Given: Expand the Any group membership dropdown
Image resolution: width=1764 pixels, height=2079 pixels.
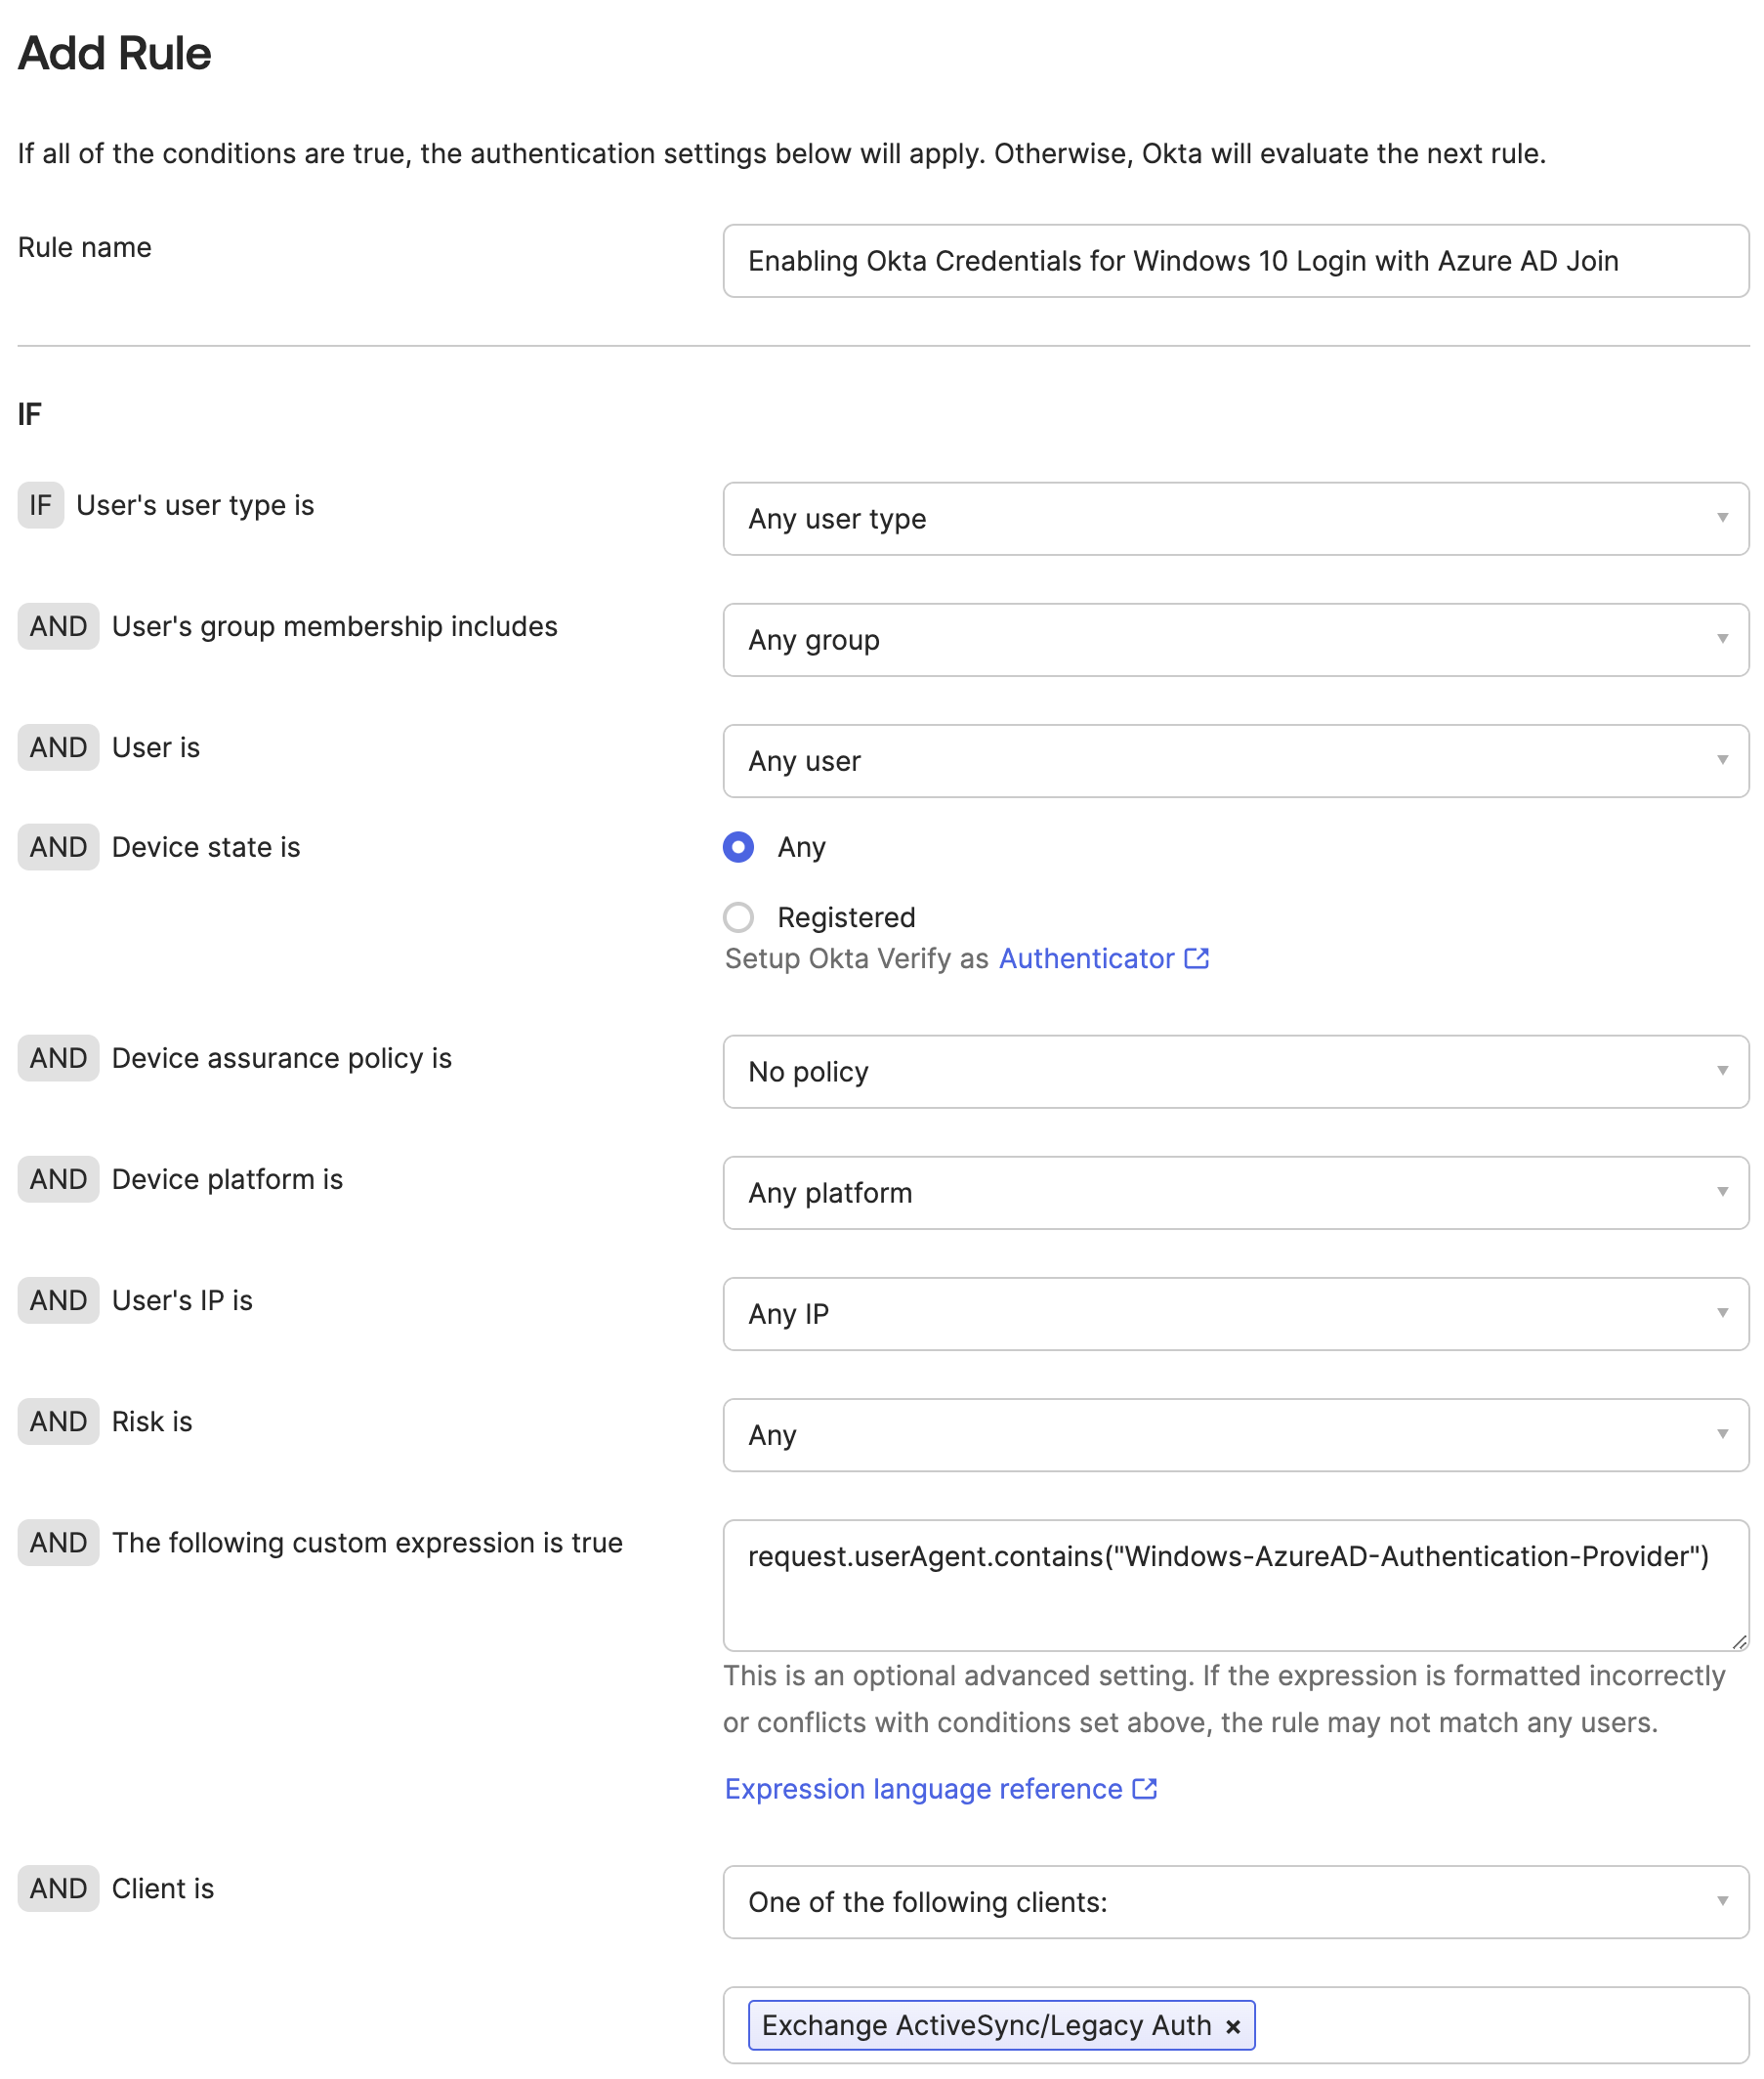Looking at the screenshot, I should click(1235, 640).
